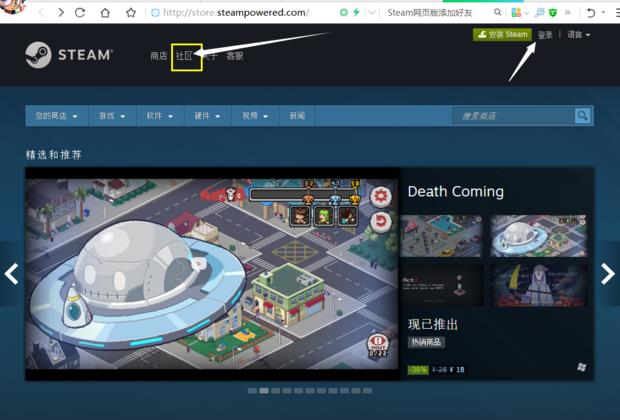The width and height of the screenshot is (620, 420).
Task: Expand the 硬件 dropdown menu
Action: point(207,116)
